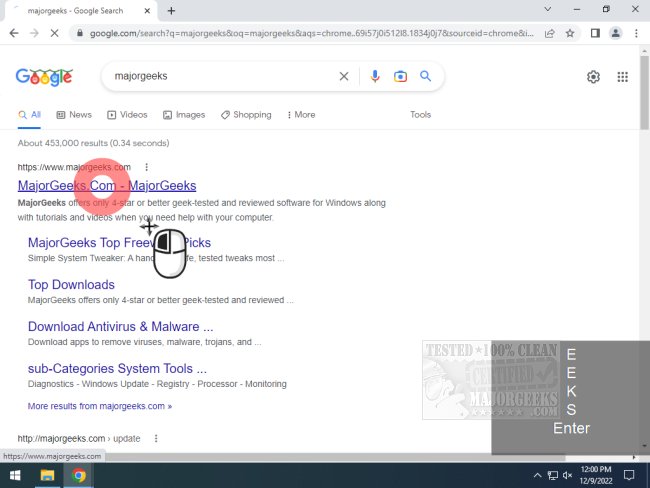Go back to the previous page

click(14, 33)
